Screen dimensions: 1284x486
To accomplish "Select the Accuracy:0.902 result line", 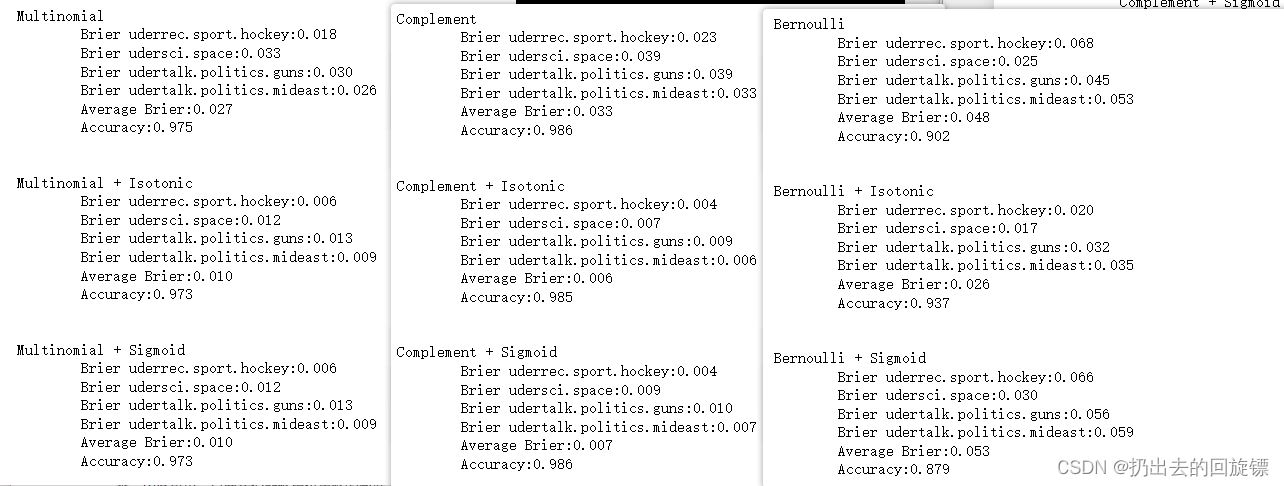I will 894,137.
